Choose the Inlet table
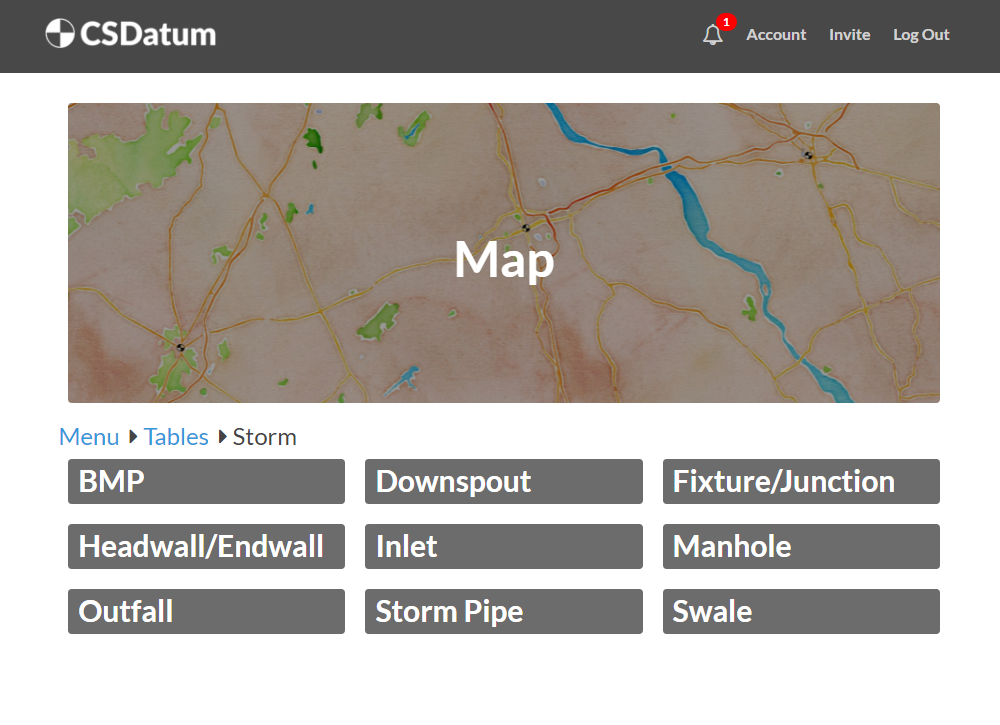 point(503,547)
